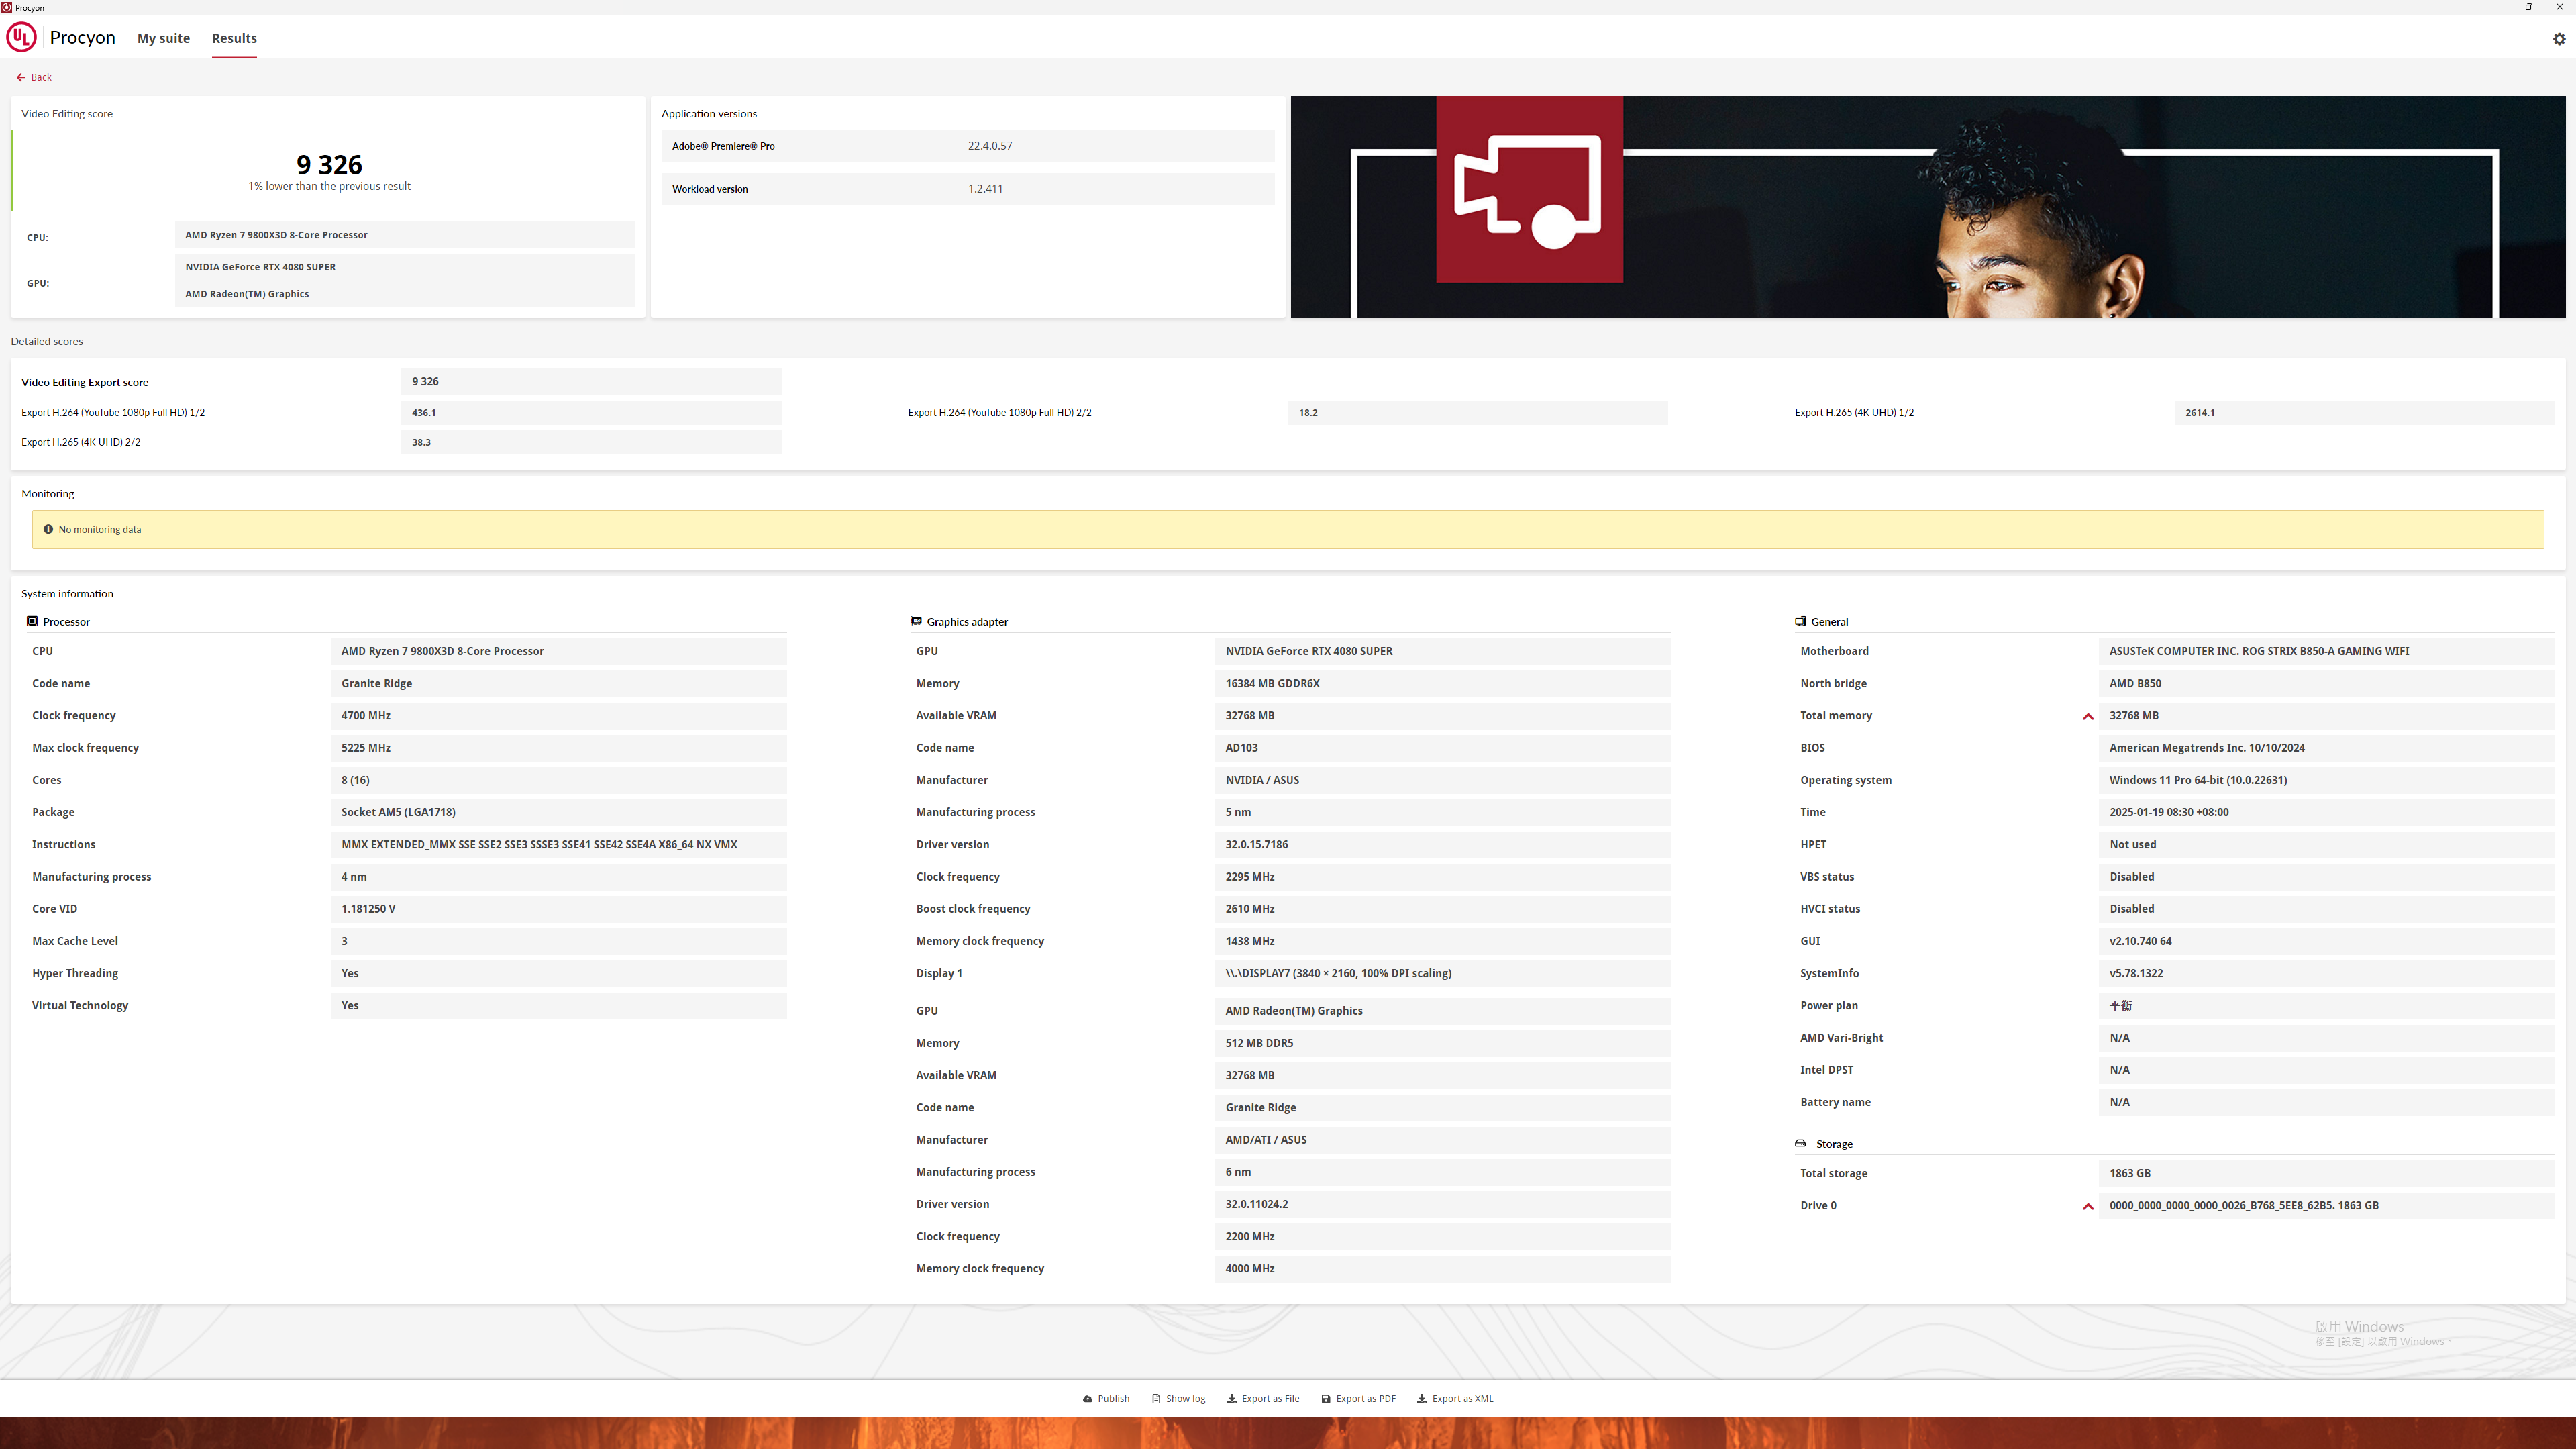Screen dimensions: 2576x1449
Task: Click Core VID value 1.181250 V
Action: click(558, 909)
